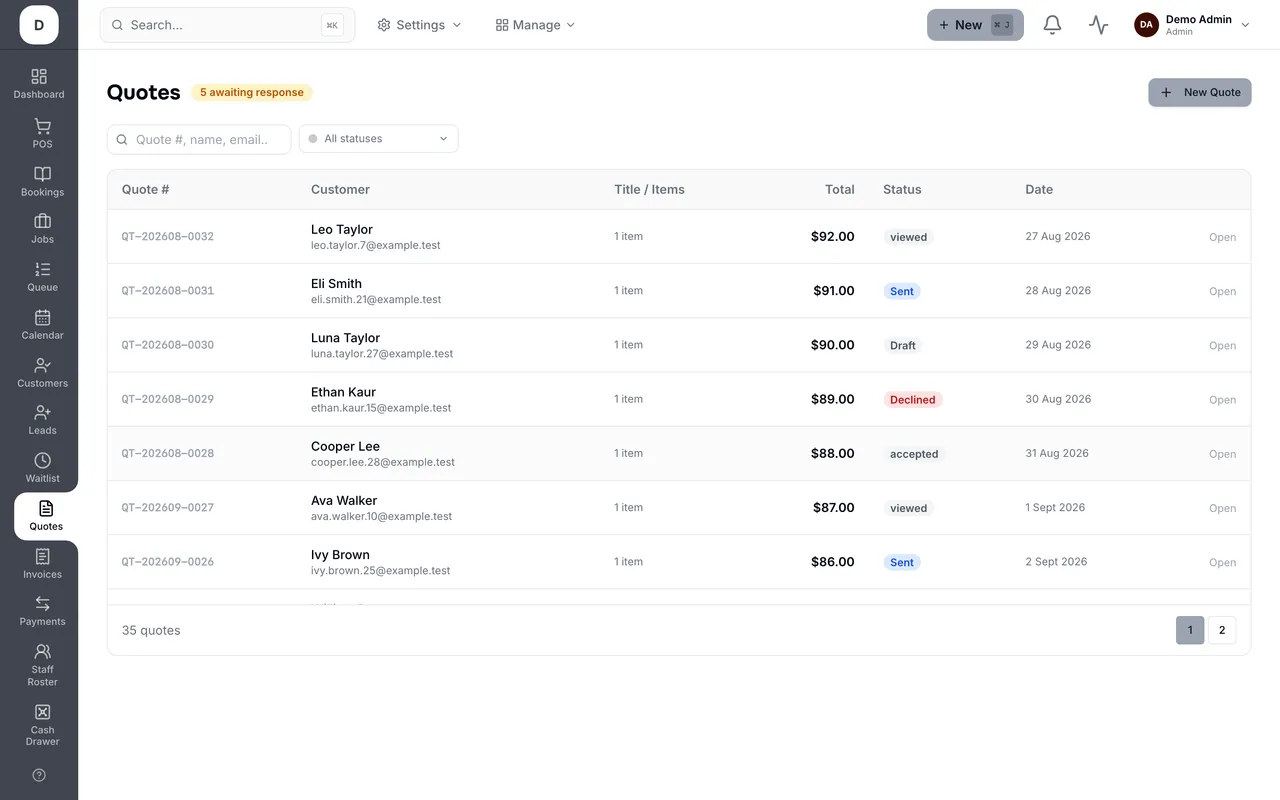Expand the Manage dropdown

pos(535,25)
